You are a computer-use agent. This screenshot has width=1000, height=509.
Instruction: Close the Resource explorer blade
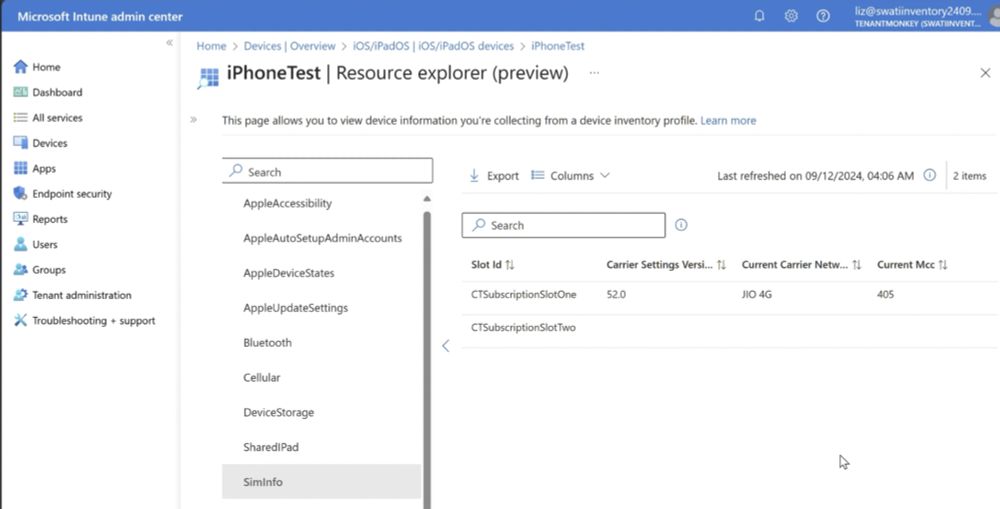(985, 73)
